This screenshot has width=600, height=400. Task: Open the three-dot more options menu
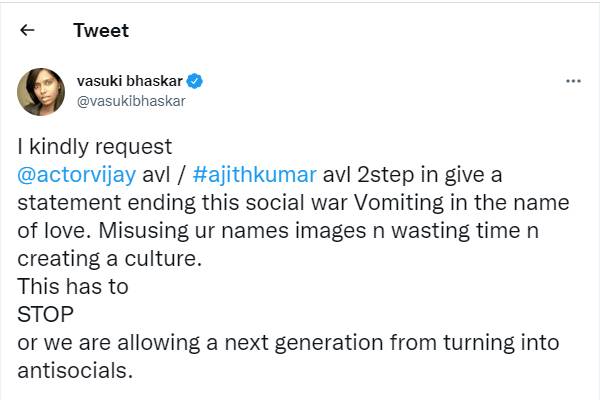point(573,81)
